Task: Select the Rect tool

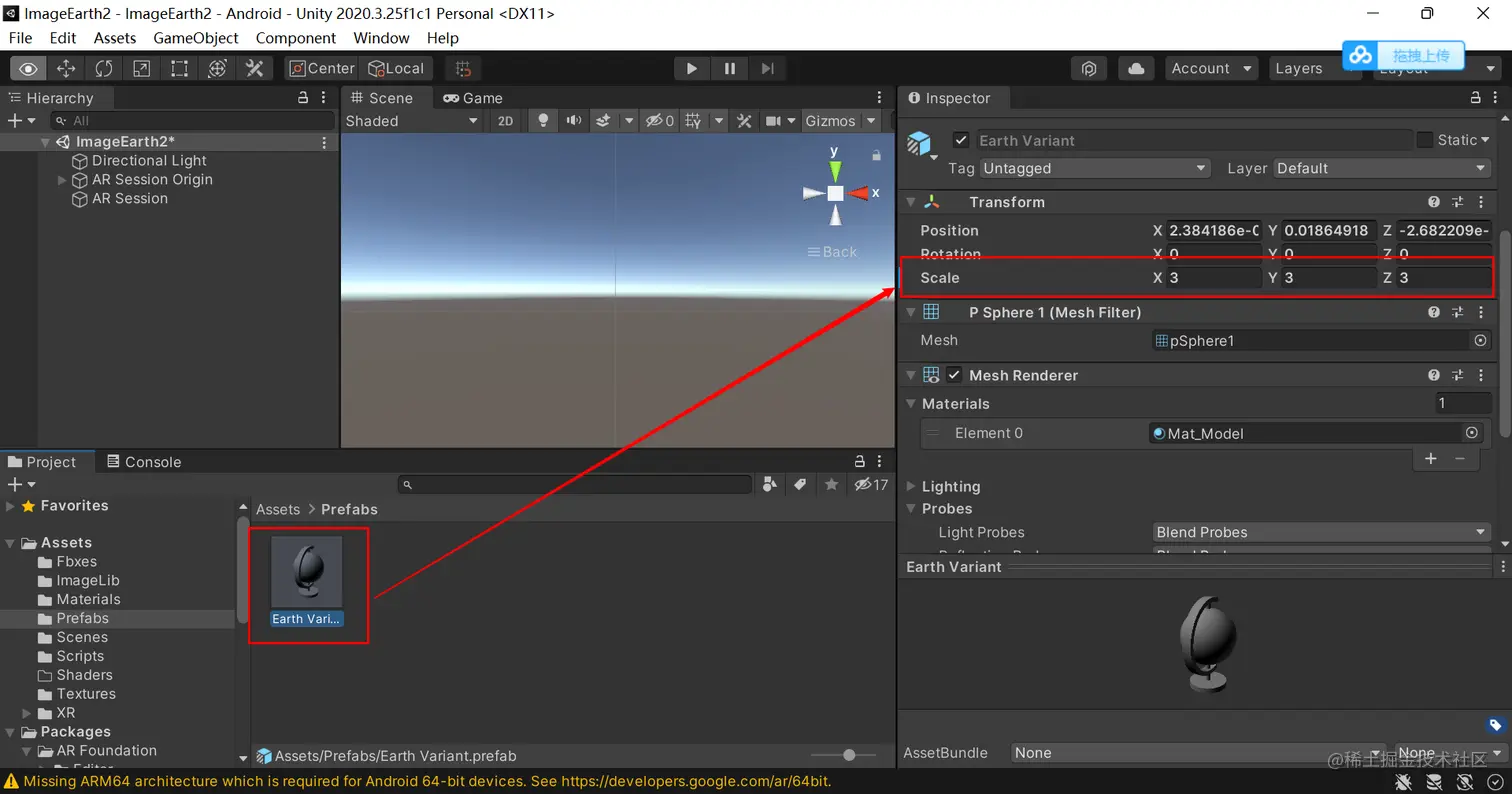Action: point(179,68)
